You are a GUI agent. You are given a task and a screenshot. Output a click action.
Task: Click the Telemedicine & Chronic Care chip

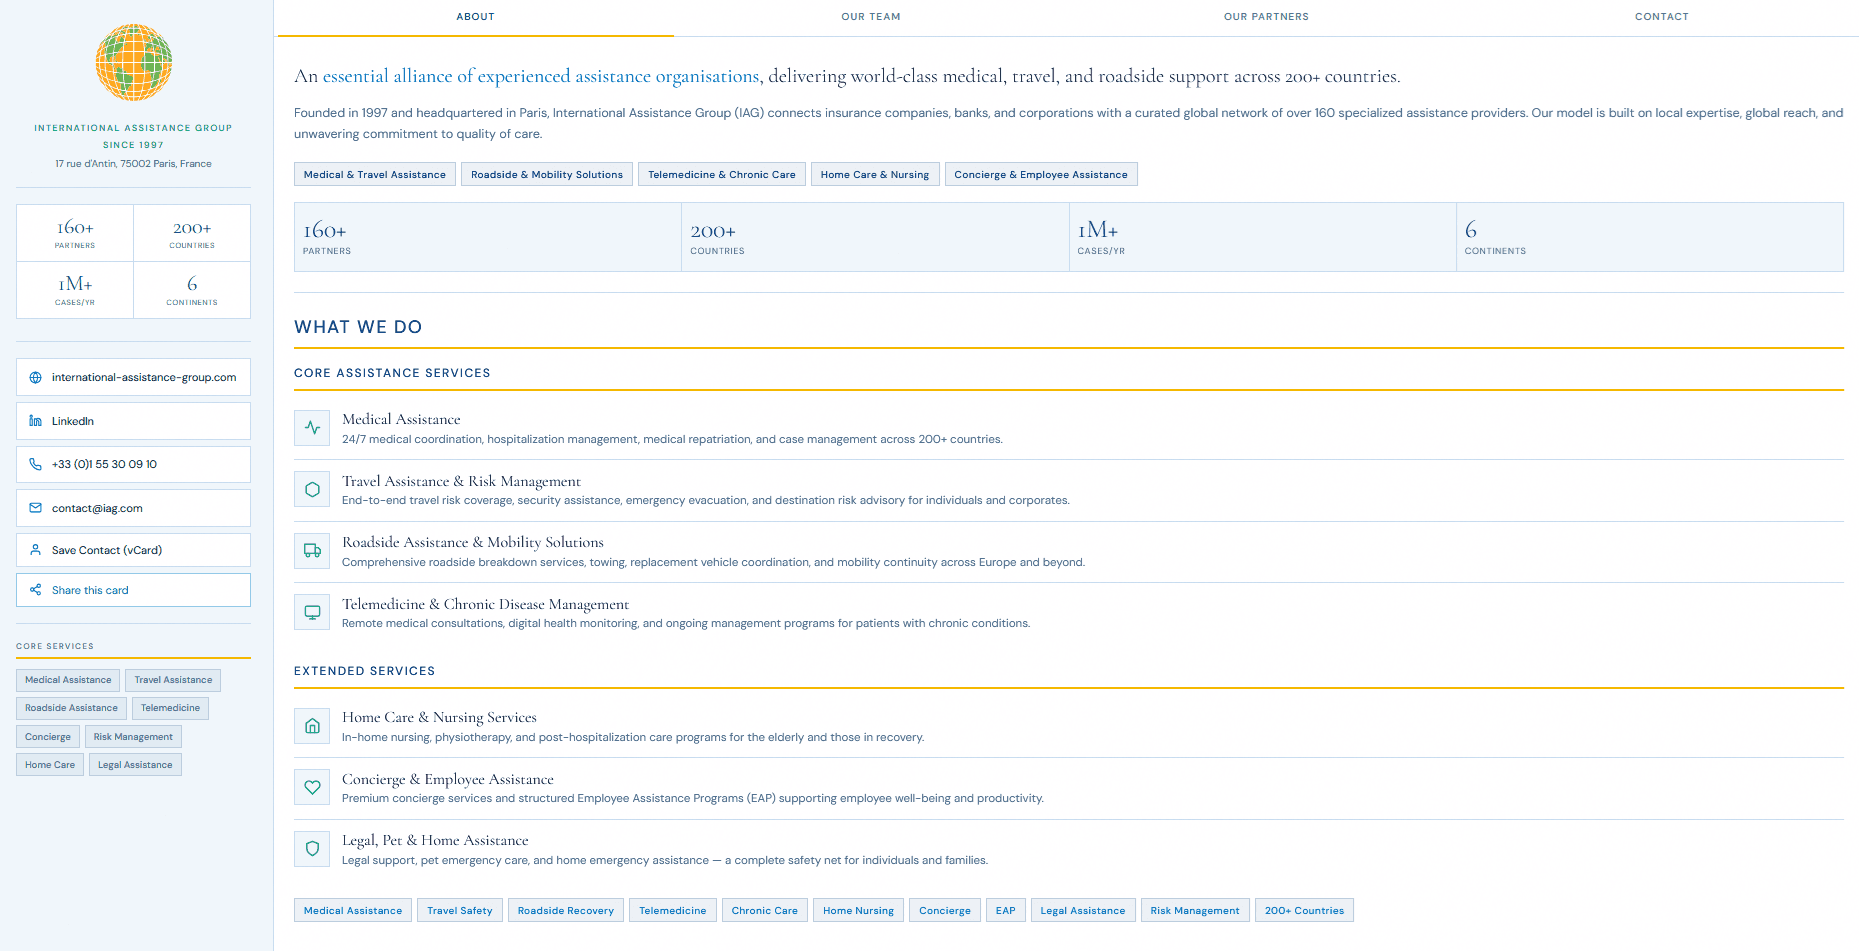coord(722,174)
